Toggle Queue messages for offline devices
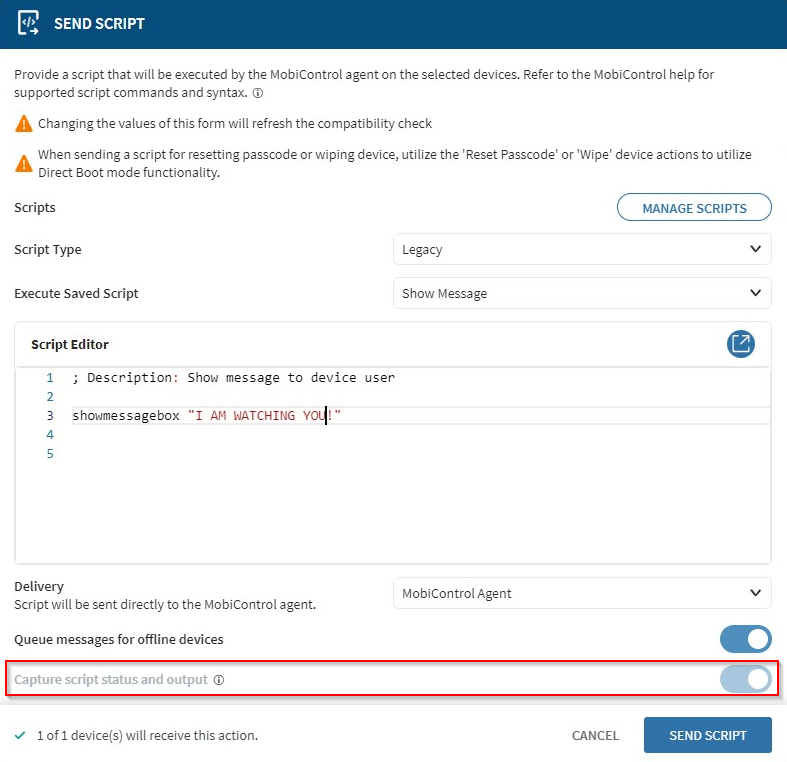The width and height of the screenshot is (787, 762). tap(745, 639)
